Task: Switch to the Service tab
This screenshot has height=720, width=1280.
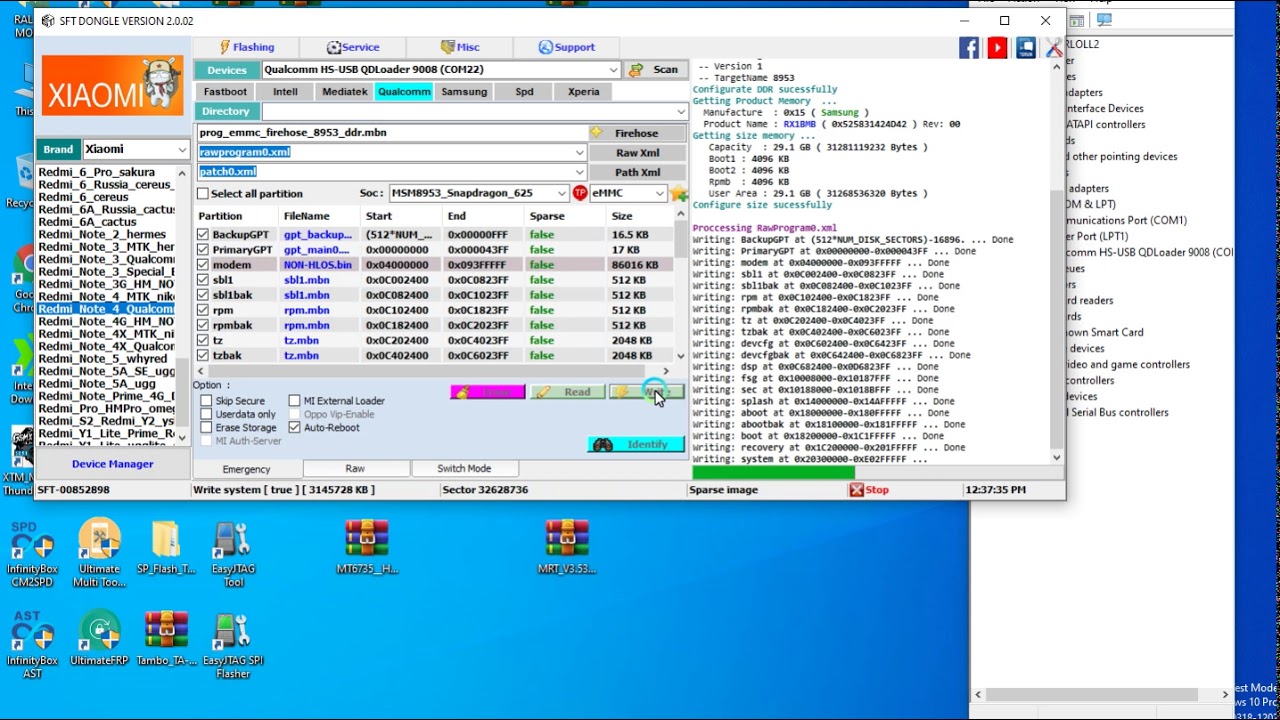Action: point(353,47)
